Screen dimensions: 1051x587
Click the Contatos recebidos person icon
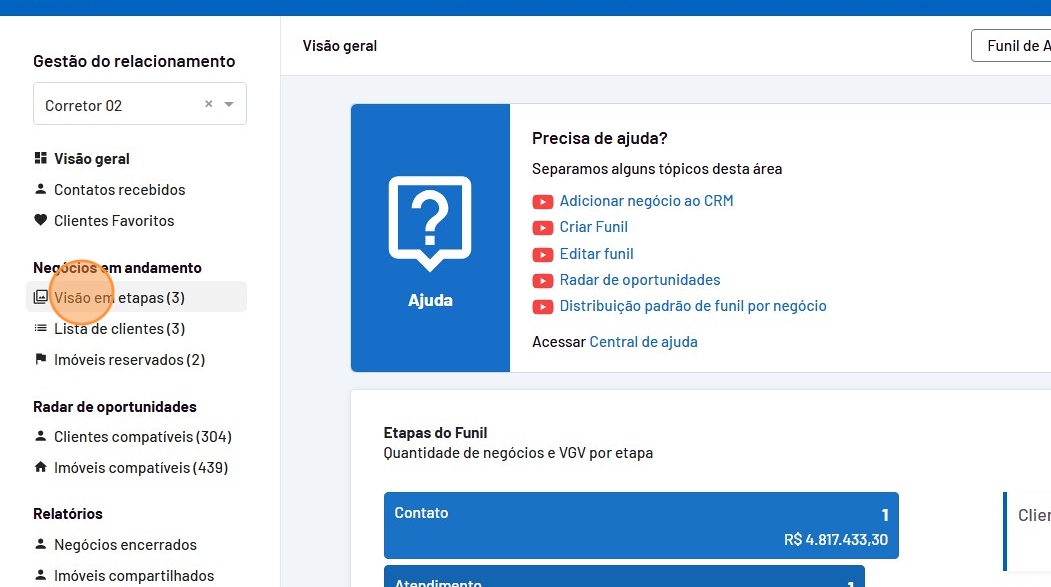41,189
